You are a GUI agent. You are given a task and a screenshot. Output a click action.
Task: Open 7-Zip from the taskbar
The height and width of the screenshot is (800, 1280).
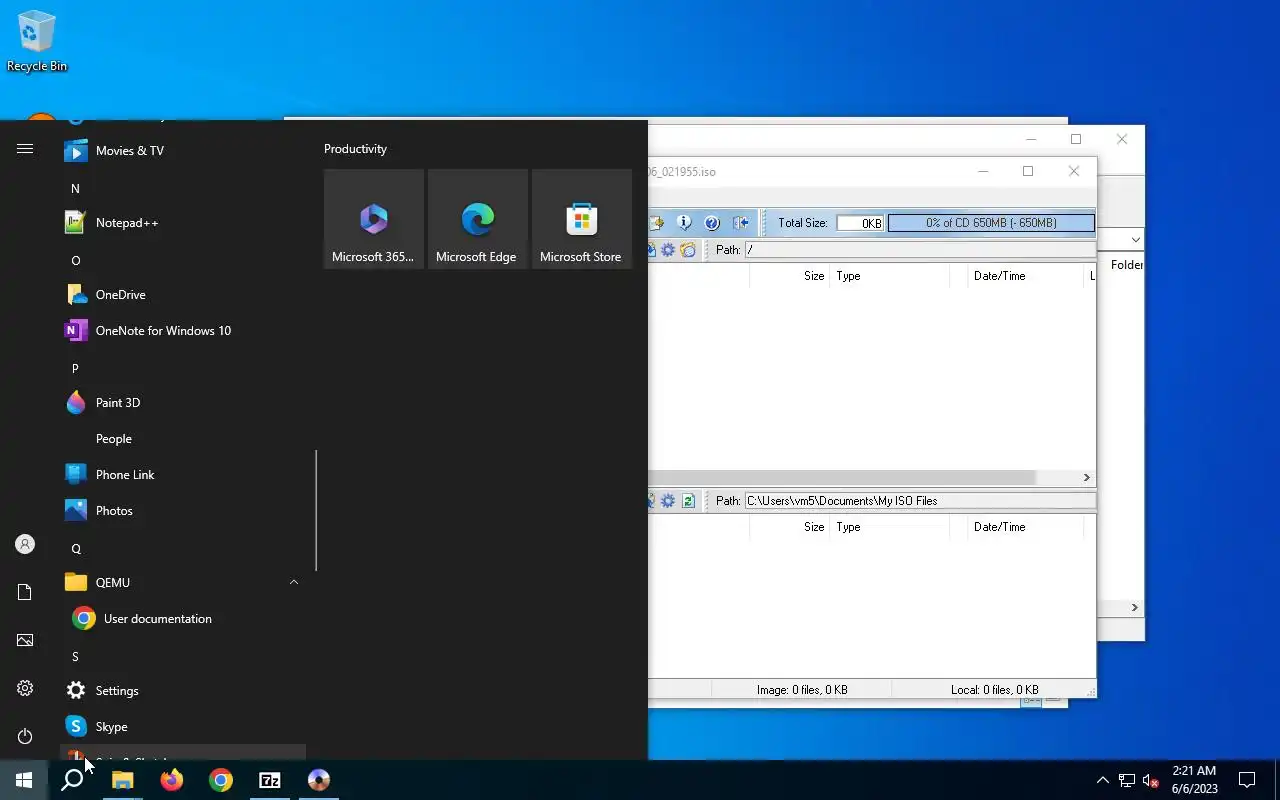pos(269,780)
